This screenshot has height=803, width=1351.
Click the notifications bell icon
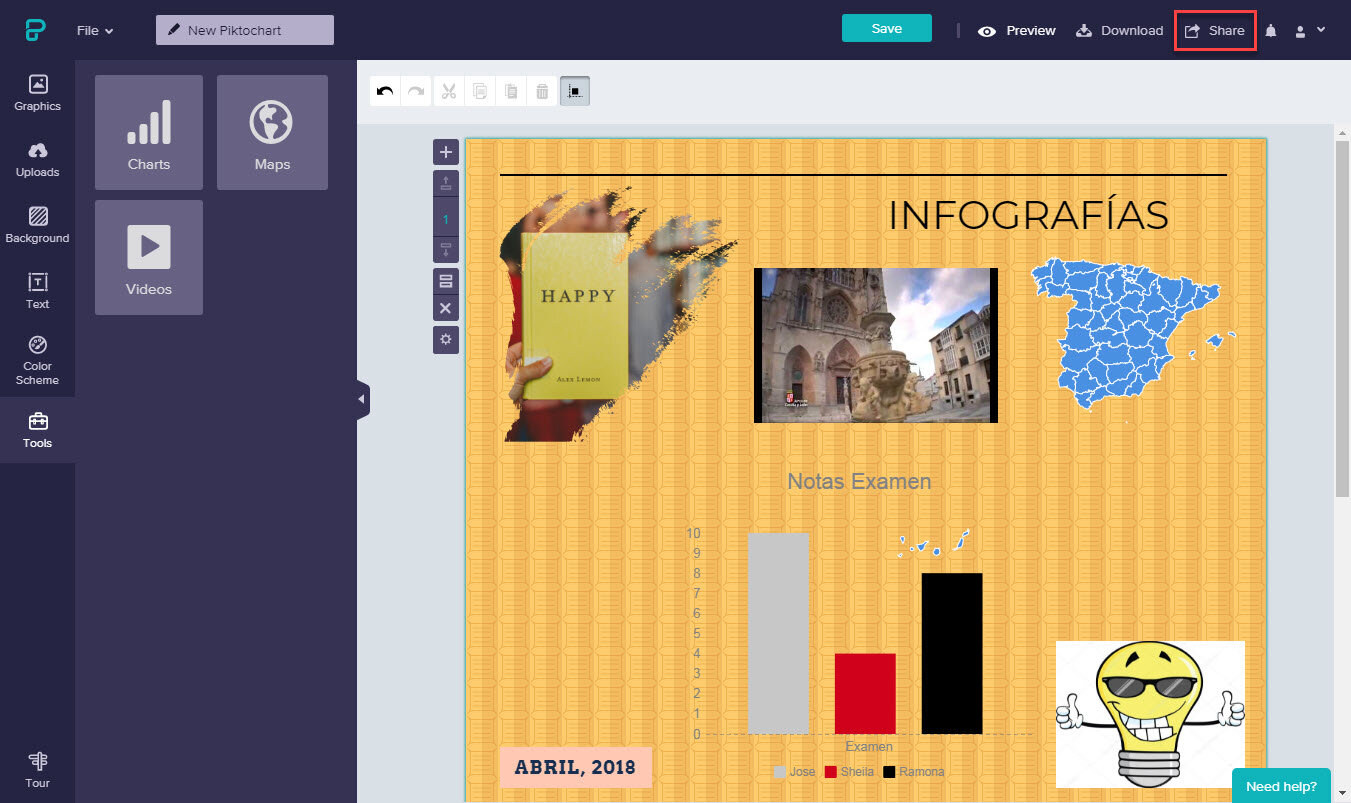1271,31
